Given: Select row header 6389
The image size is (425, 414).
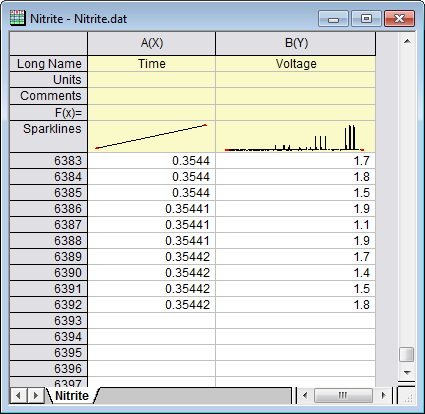Looking at the screenshot, I should 49,257.
